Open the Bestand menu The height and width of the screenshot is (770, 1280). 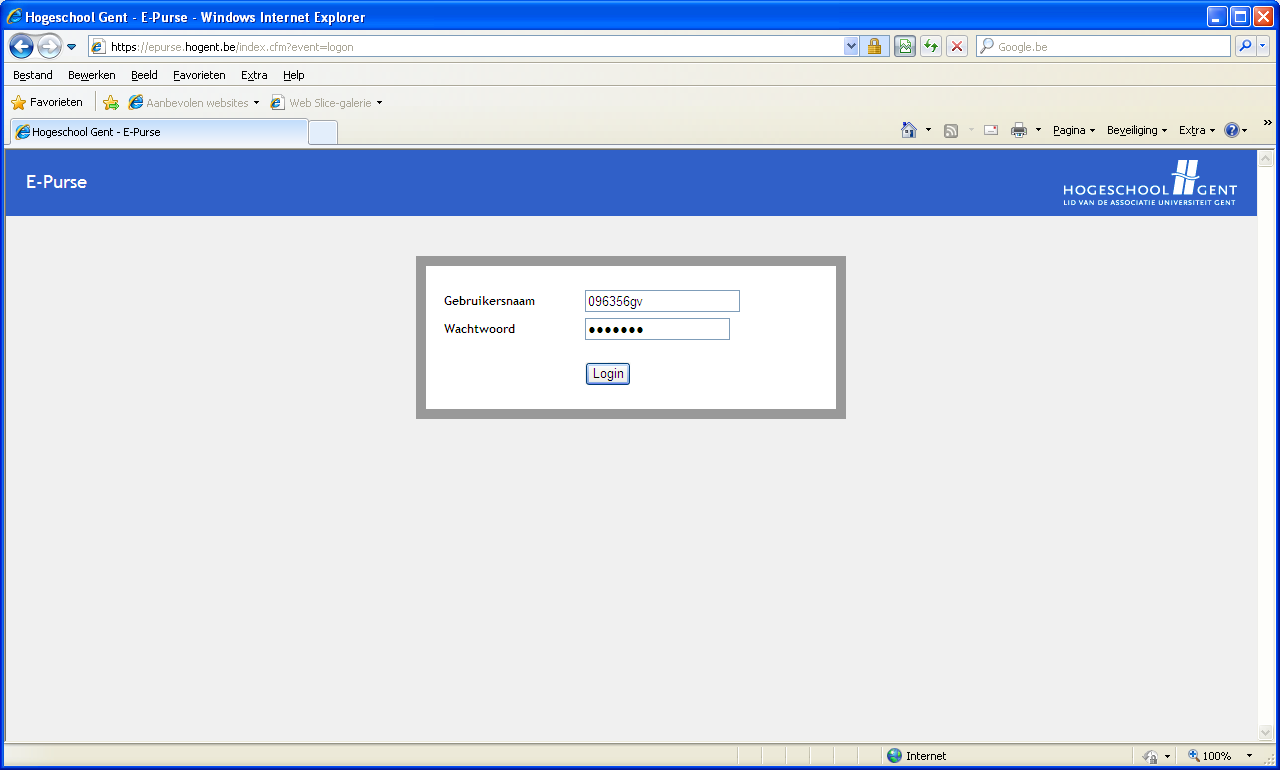(33, 75)
